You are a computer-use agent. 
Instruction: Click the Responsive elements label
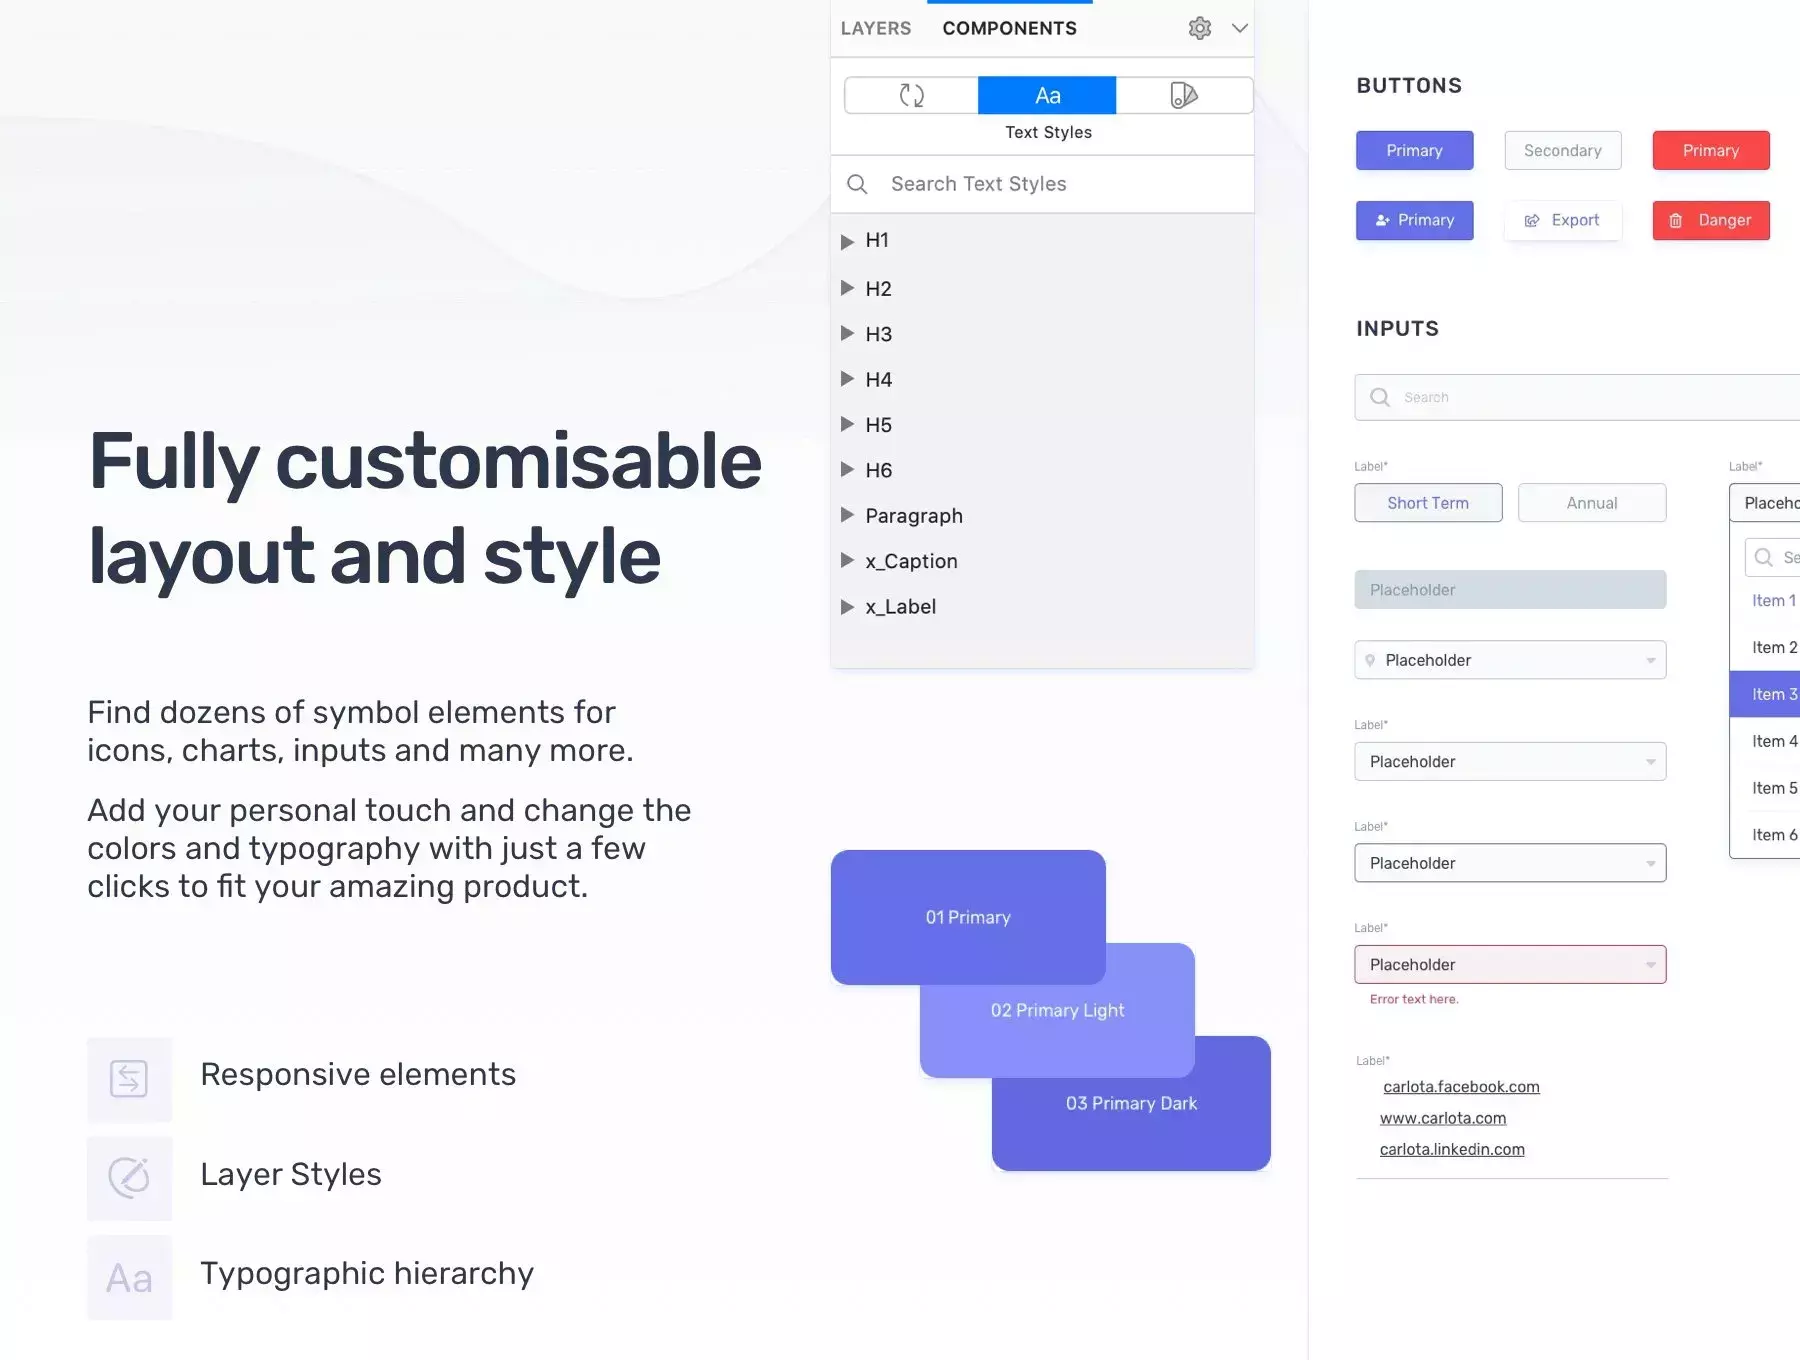(x=358, y=1074)
